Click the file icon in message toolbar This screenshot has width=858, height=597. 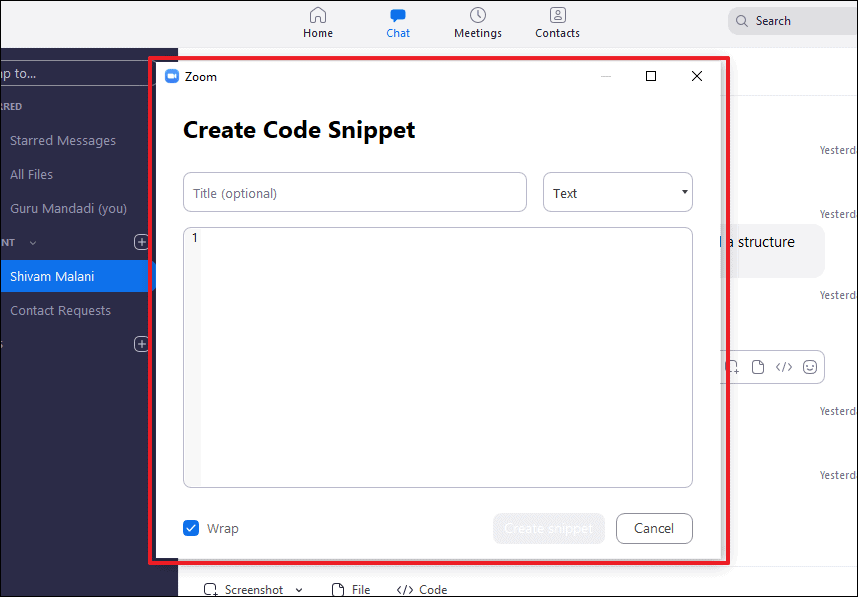click(758, 367)
